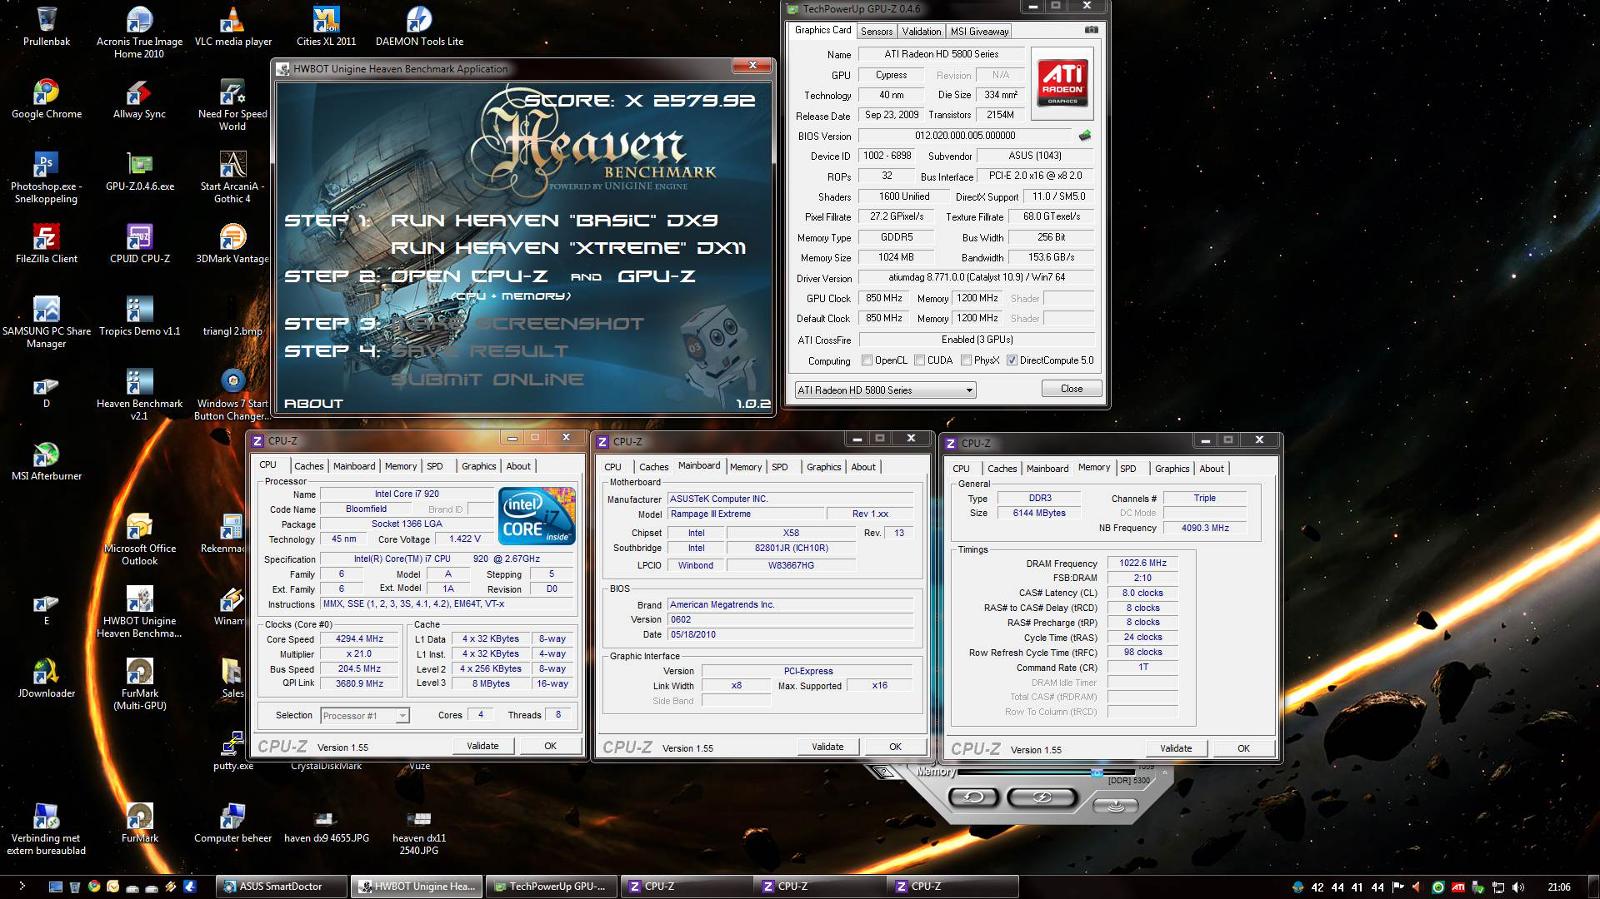
Task: Enable the PhysX checkbox in GPU-Z
Action: 966,361
